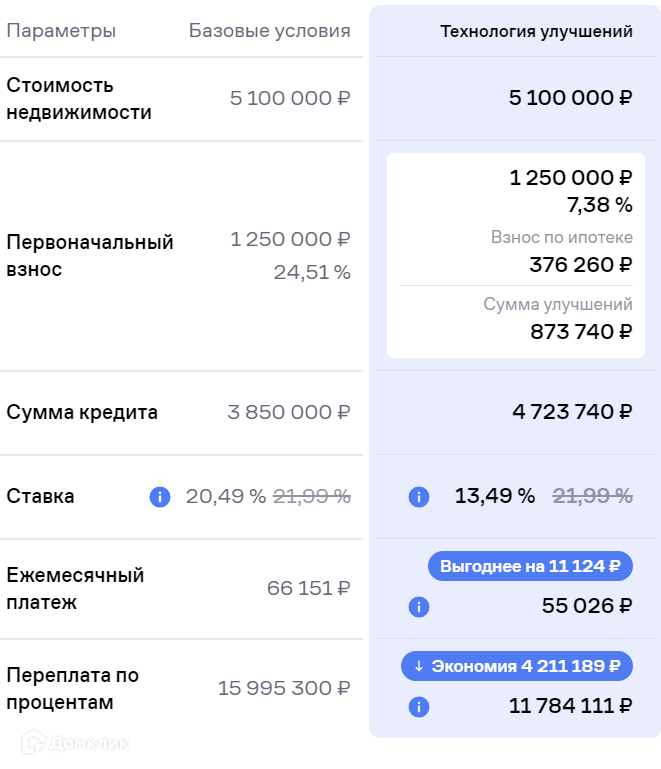This screenshot has width=661, height=769.
Task: Select the "Базовые условия" column header
Action: coord(269,31)
